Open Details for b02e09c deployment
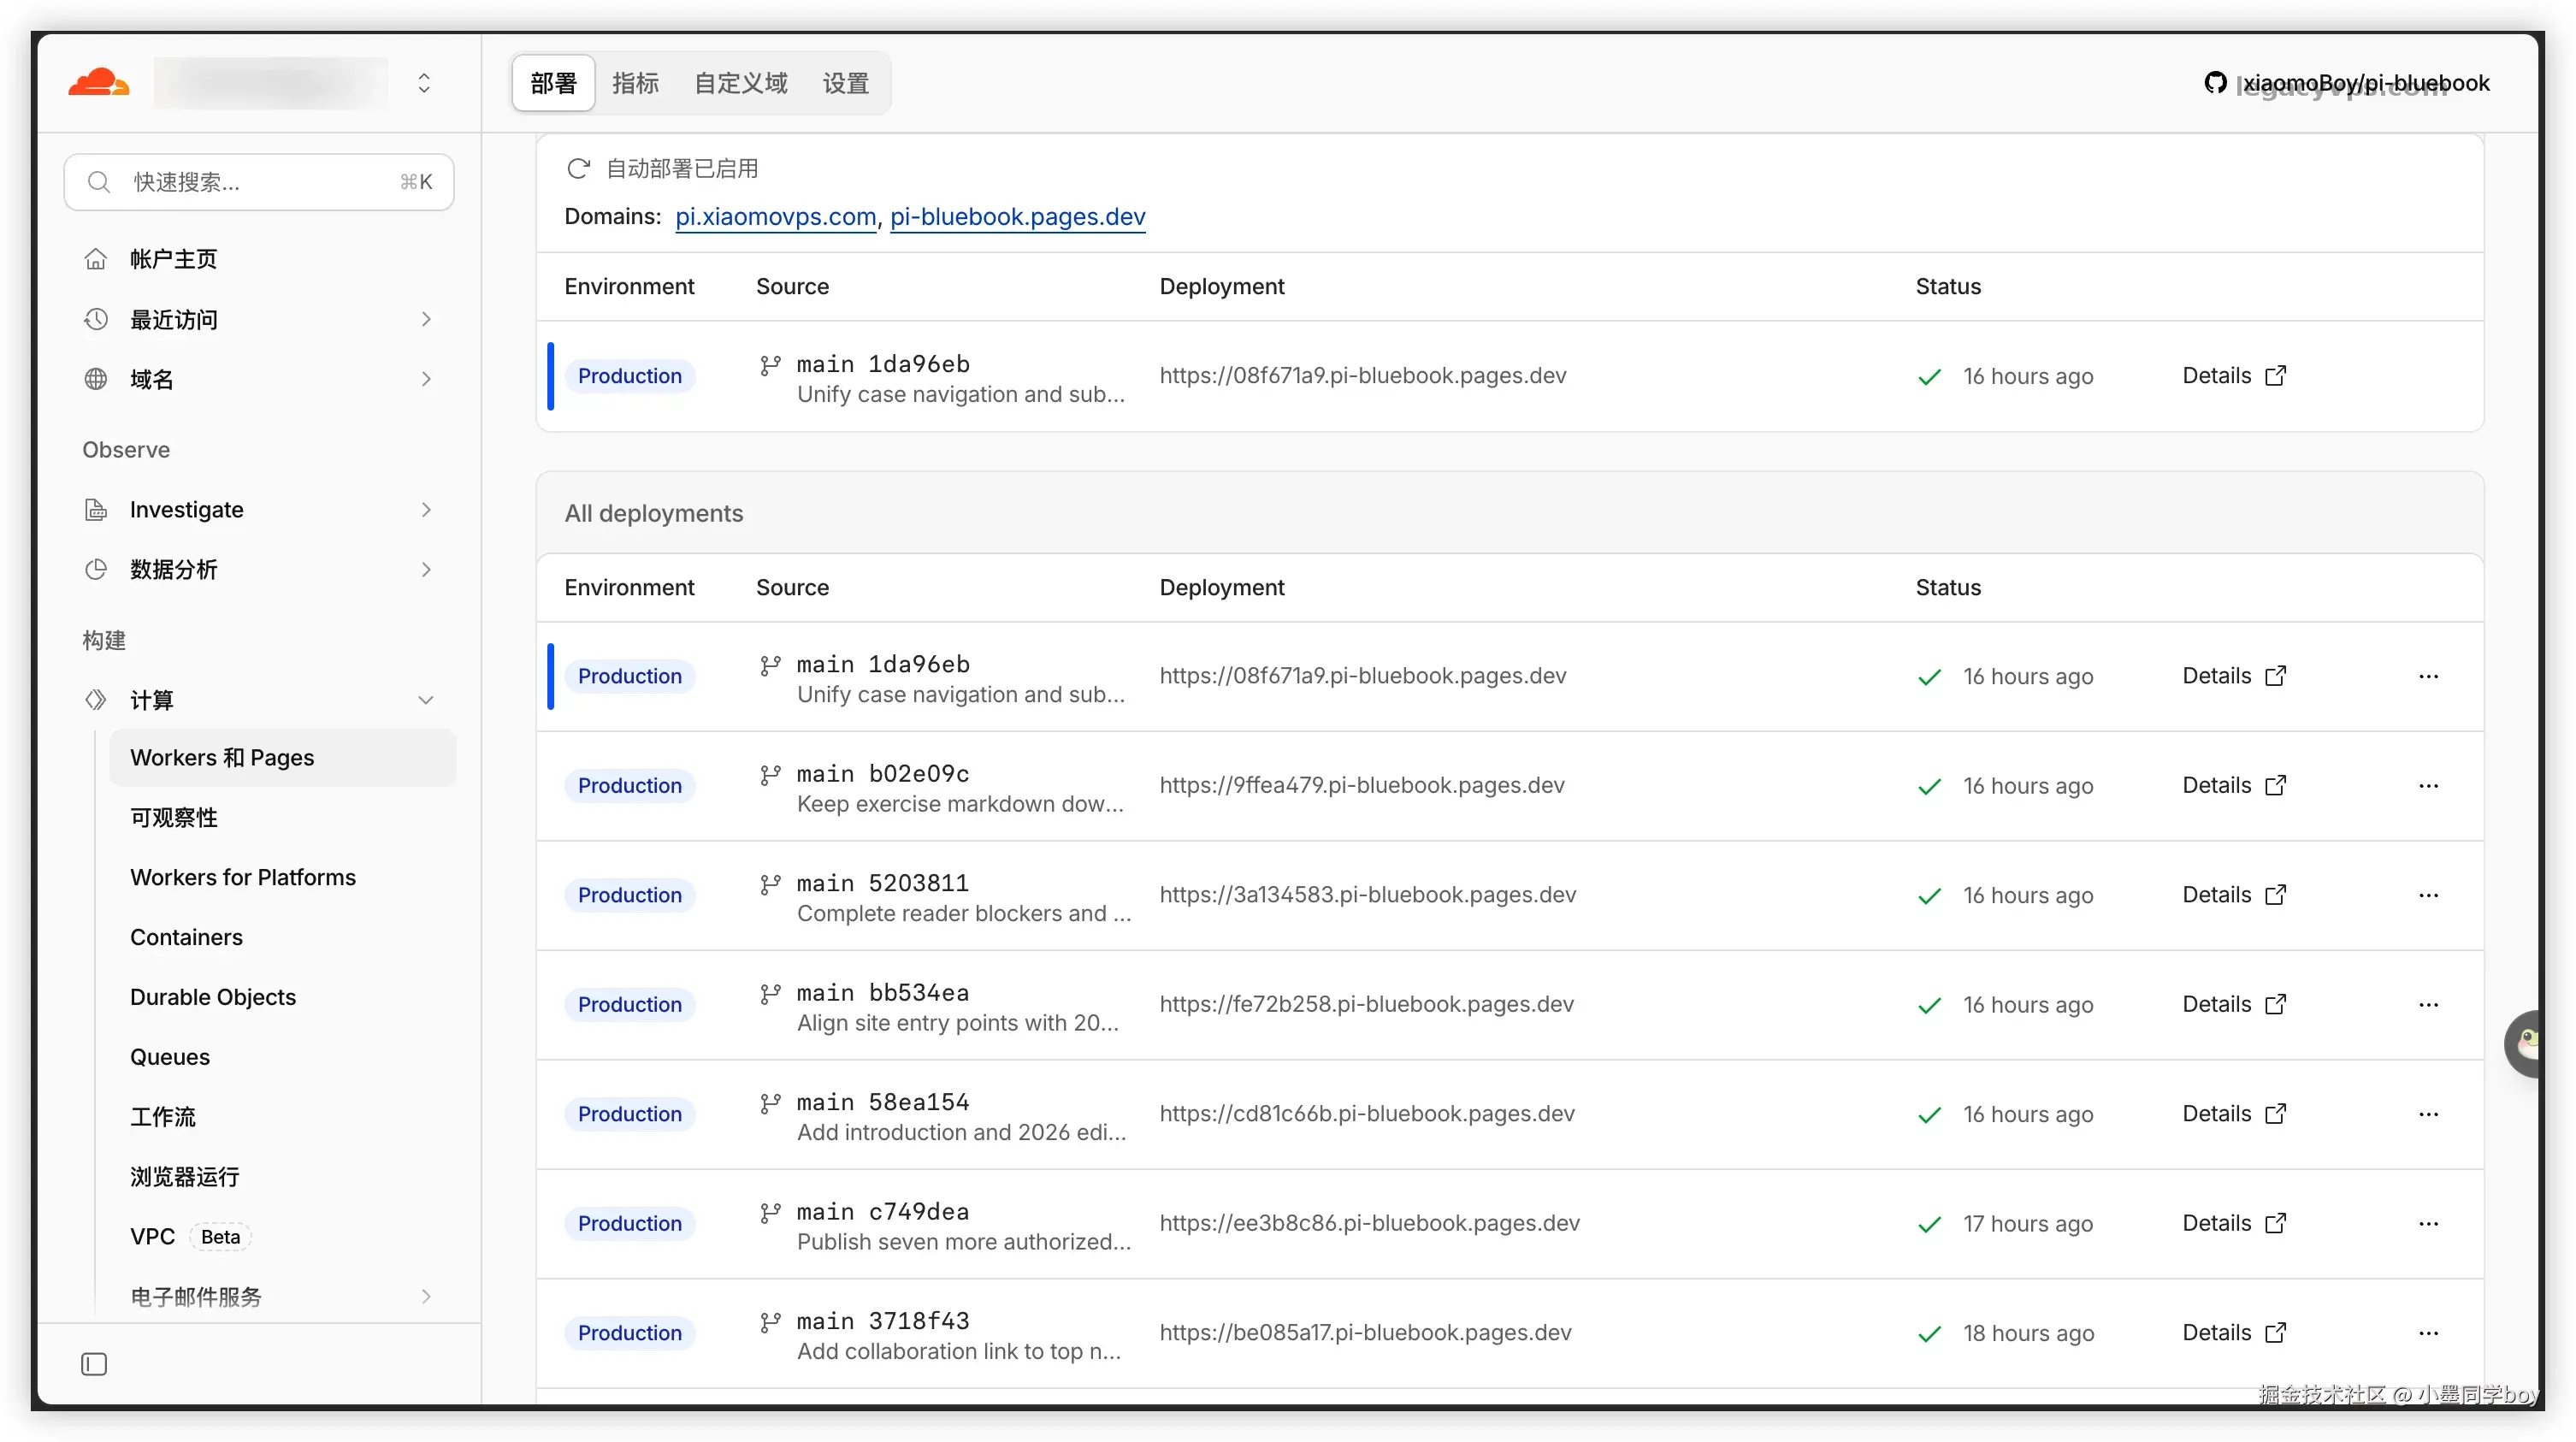This screenshot has width=2576, height=1442. click(x=2234, y=786)
